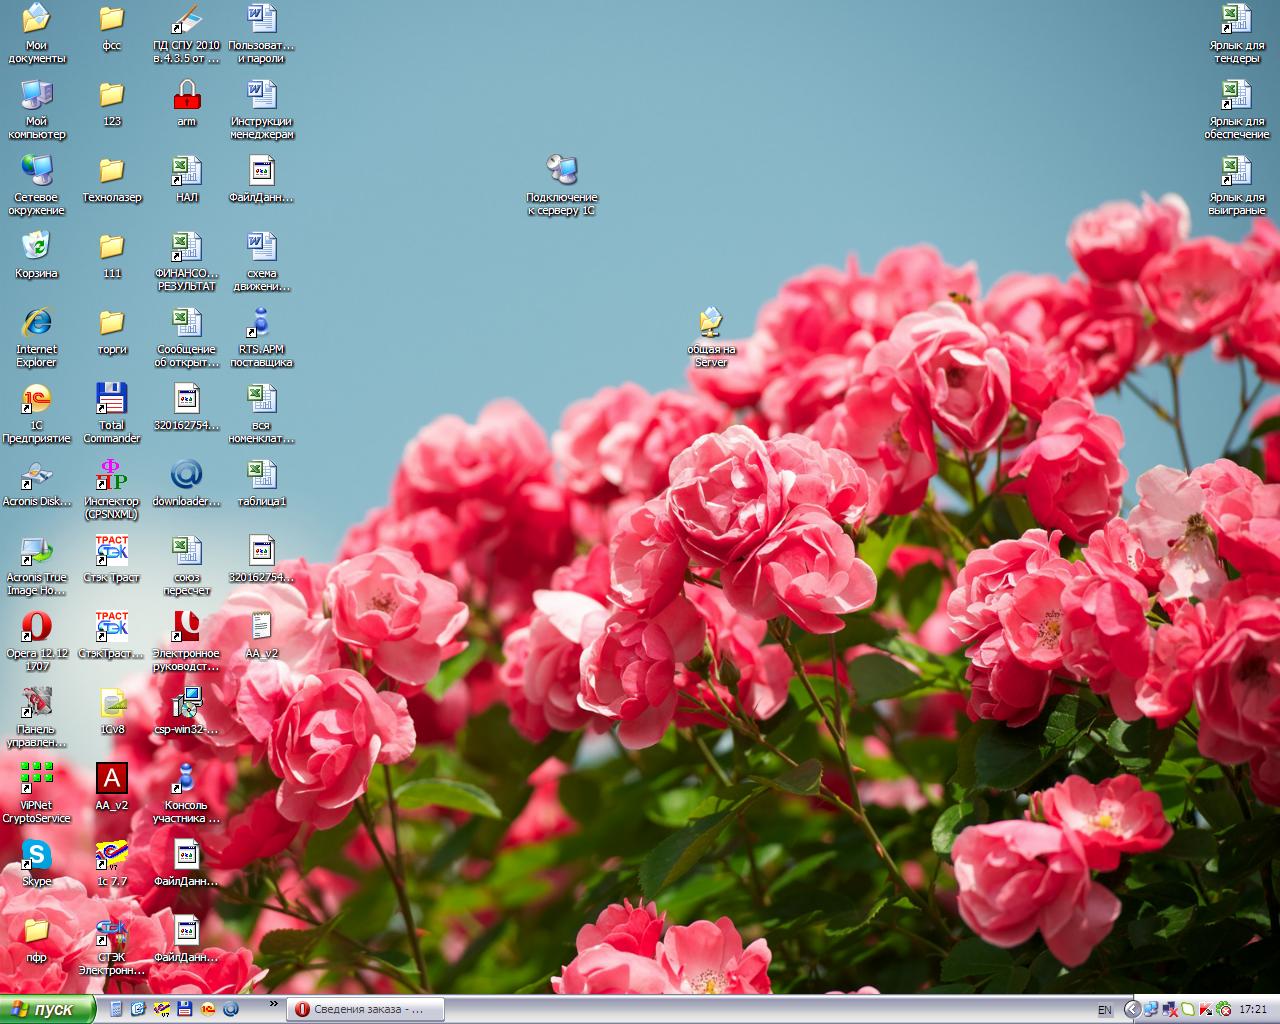Viewport: 1280px width, 1024px height.
Task: Launch Skype from the desktop
Action: tap(37, 855)
